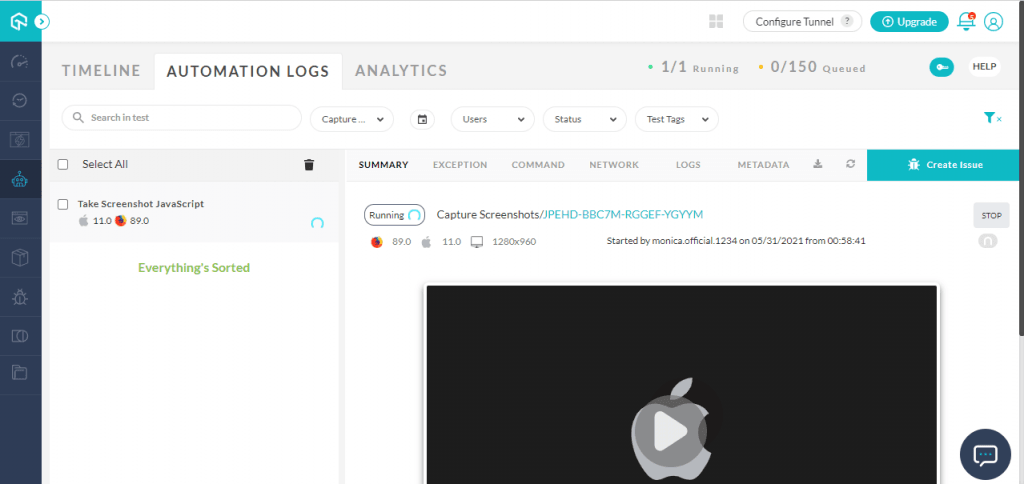
Task: Open the COMMAND tab
Action: pos(538,165)
